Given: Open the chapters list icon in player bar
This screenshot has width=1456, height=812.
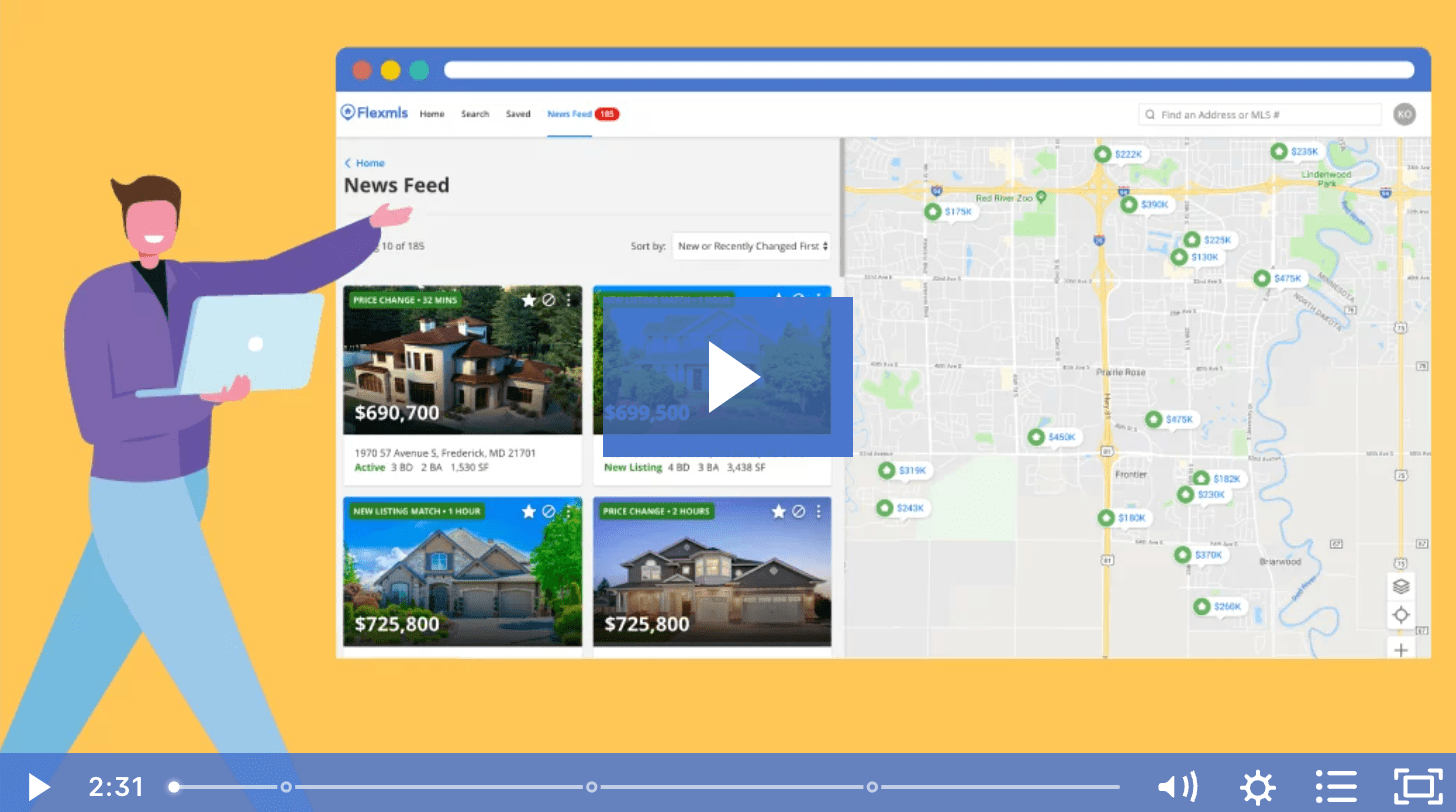Looking at the screenshot, I should tap(1335, 787).
